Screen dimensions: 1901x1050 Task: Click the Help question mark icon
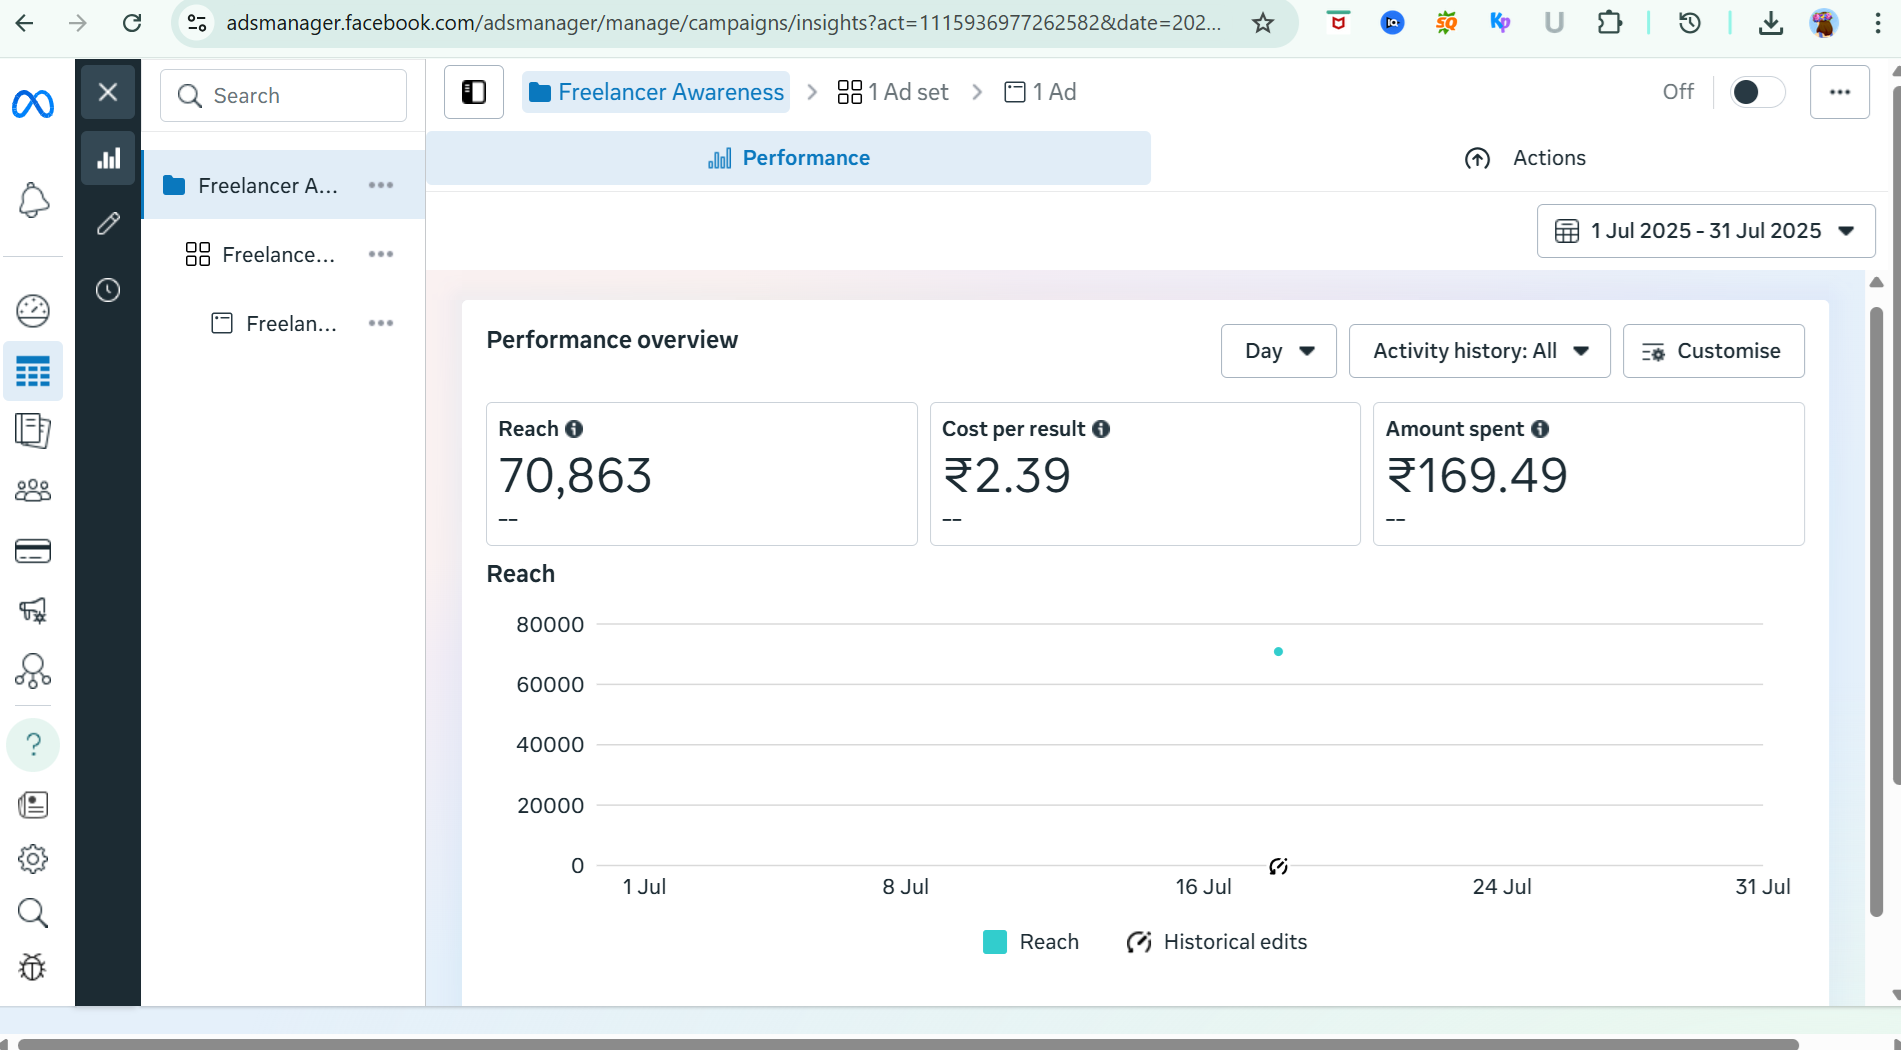click(x=33, y=745)
